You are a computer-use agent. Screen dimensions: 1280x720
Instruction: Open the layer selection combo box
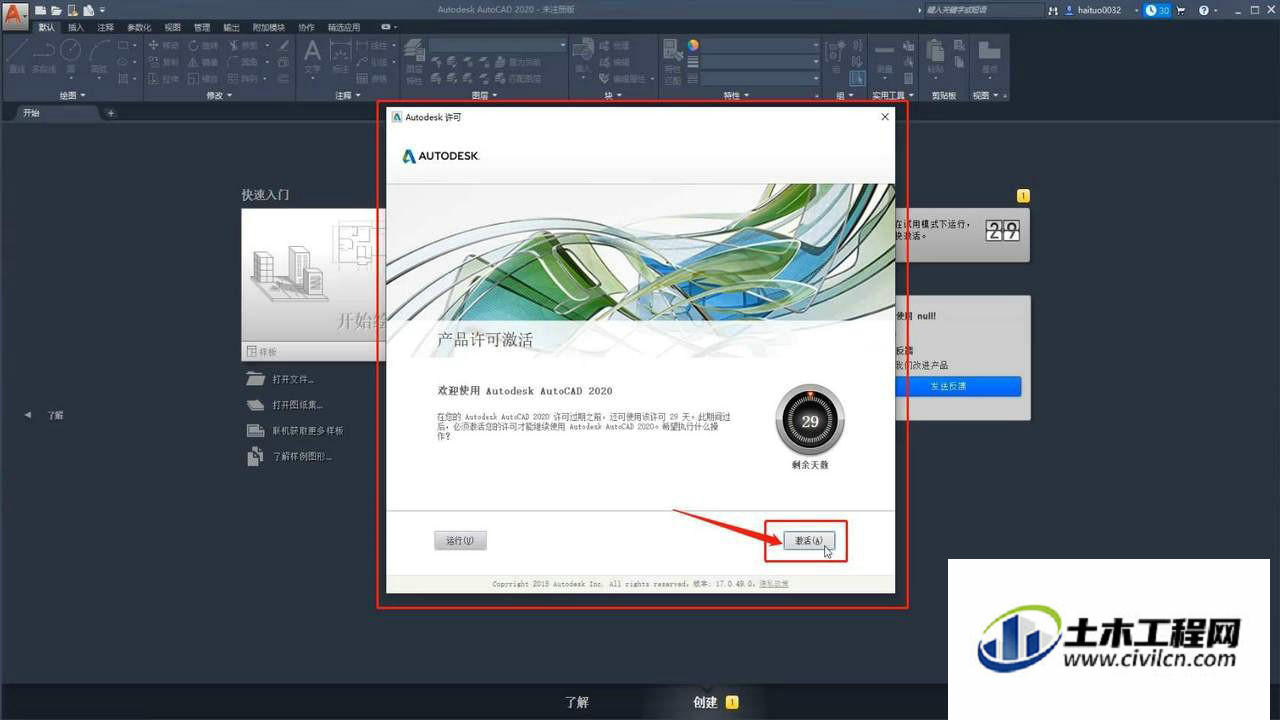[x=498, y=45]
